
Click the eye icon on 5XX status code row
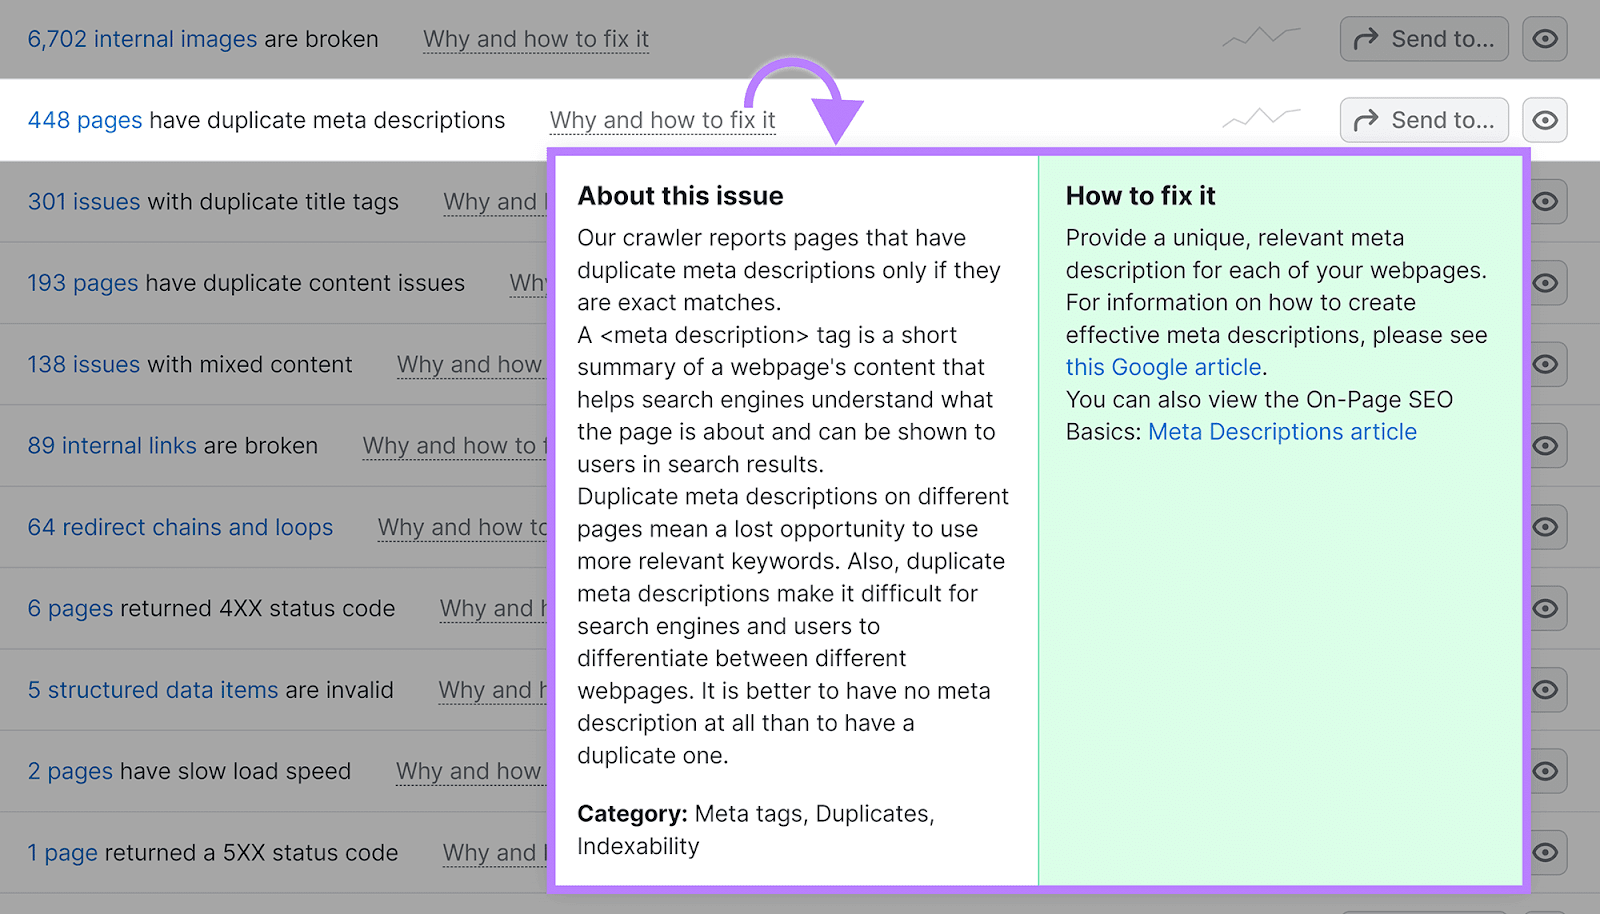(1545, 852)
